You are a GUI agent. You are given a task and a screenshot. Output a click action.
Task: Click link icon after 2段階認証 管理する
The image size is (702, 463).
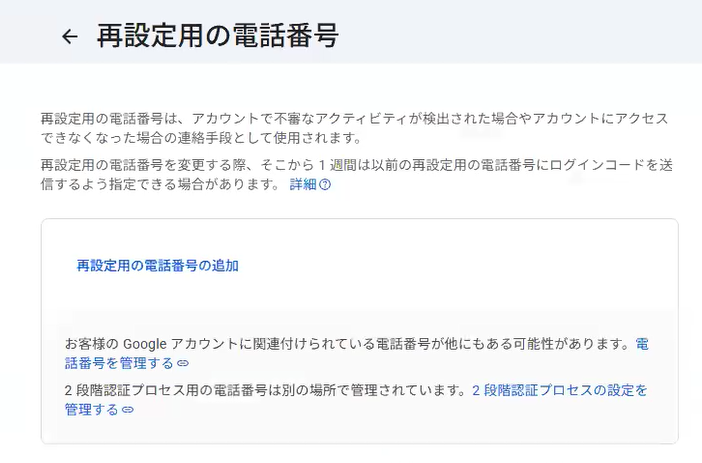point(128,409)
